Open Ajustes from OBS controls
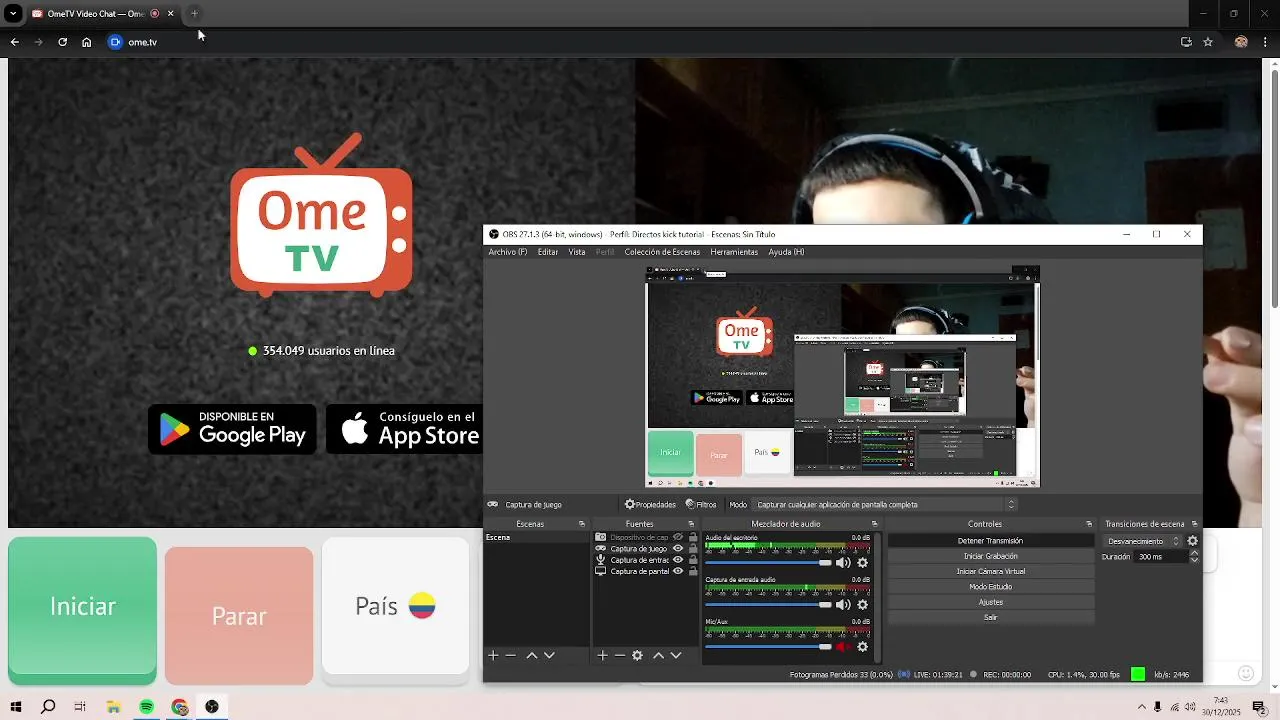The image size is (1280, 720). tap(990, 602)
